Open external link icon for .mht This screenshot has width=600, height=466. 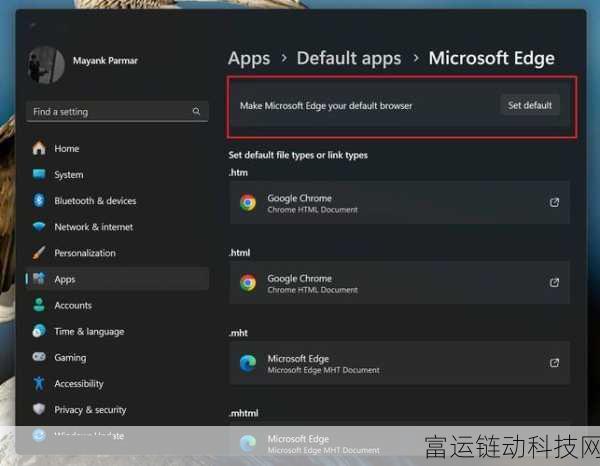[554, 363]
